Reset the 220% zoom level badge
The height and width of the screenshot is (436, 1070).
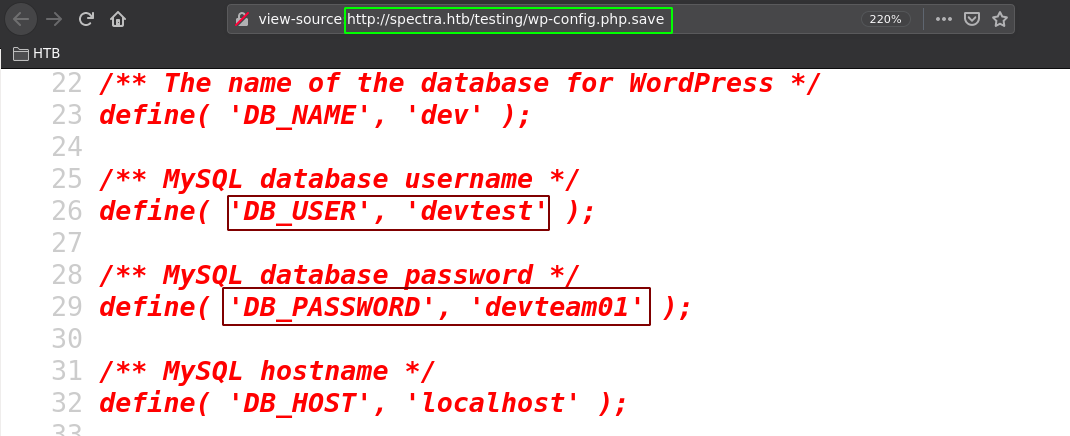coord(884,19)
